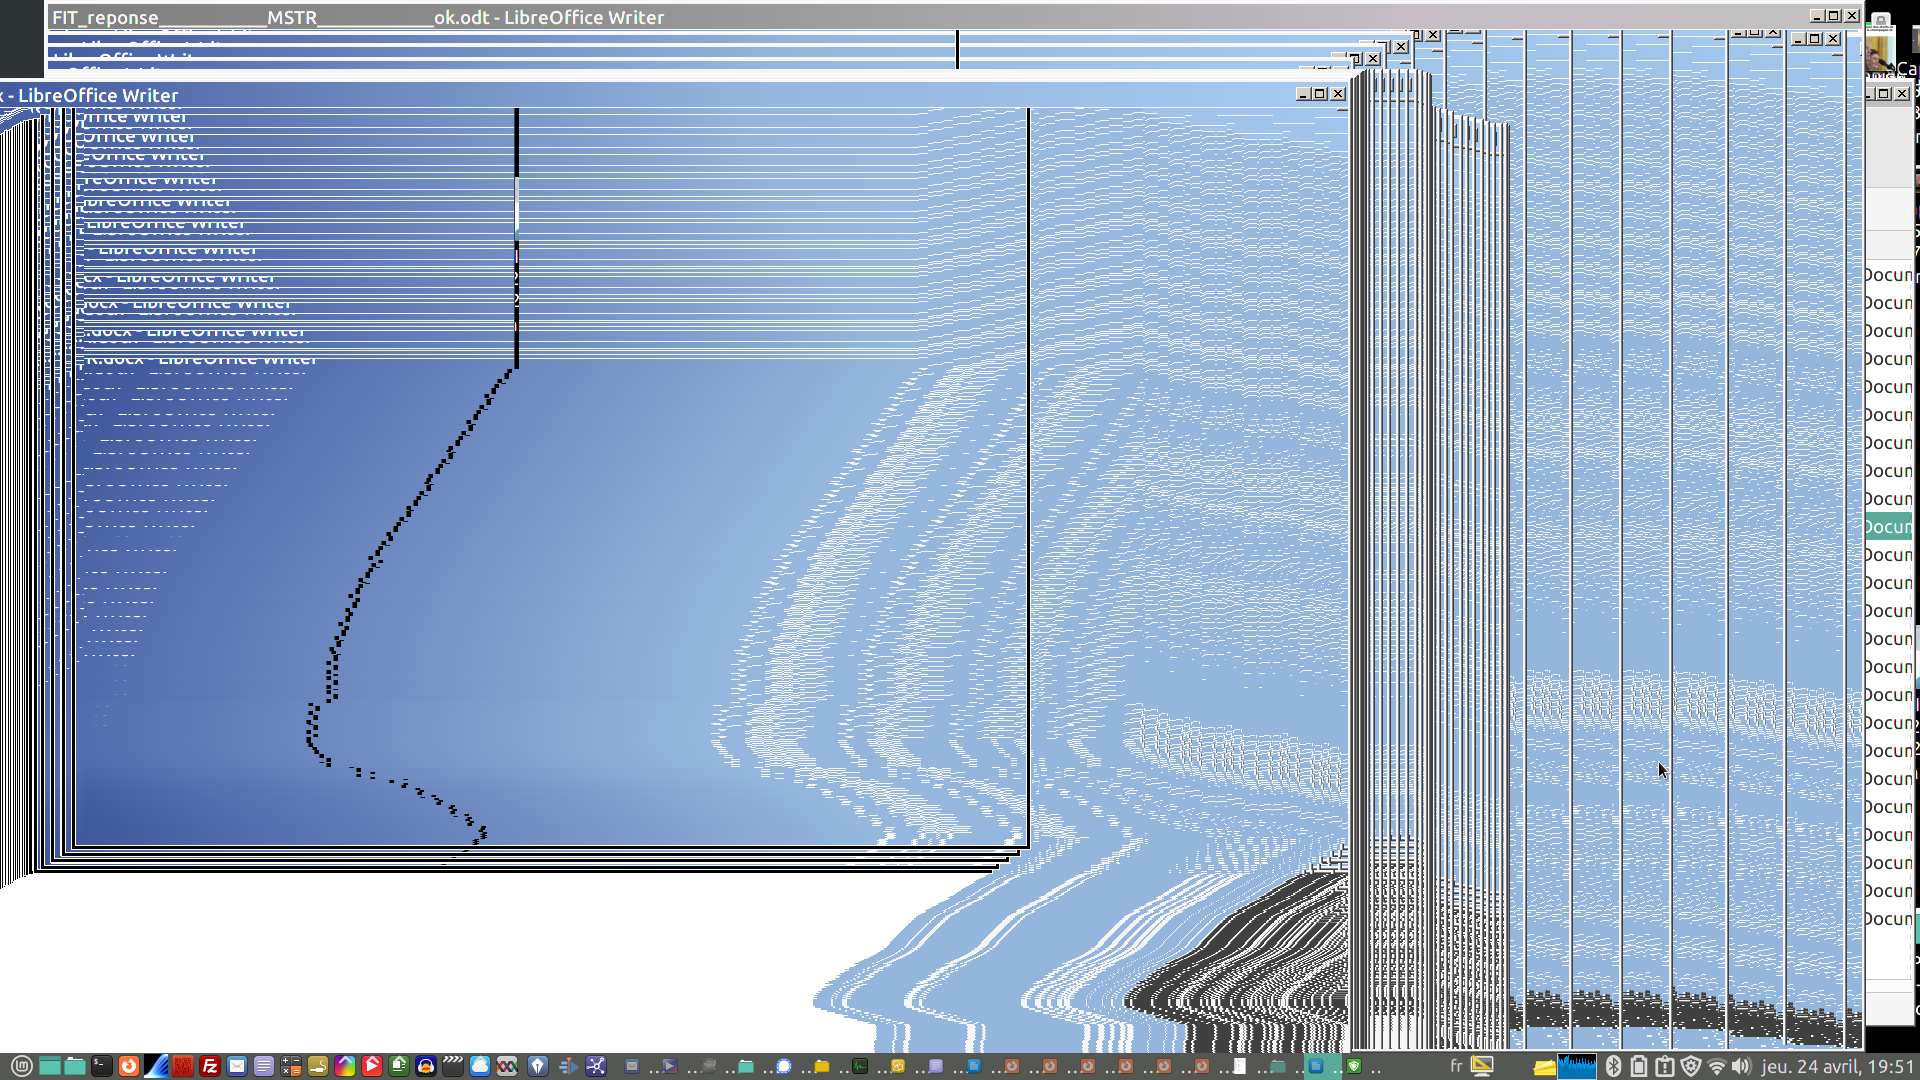The width and height of the screenshot is (1920, 1080).
Task: Open the calendar from date and time
Action: tap(1838, 1066)
